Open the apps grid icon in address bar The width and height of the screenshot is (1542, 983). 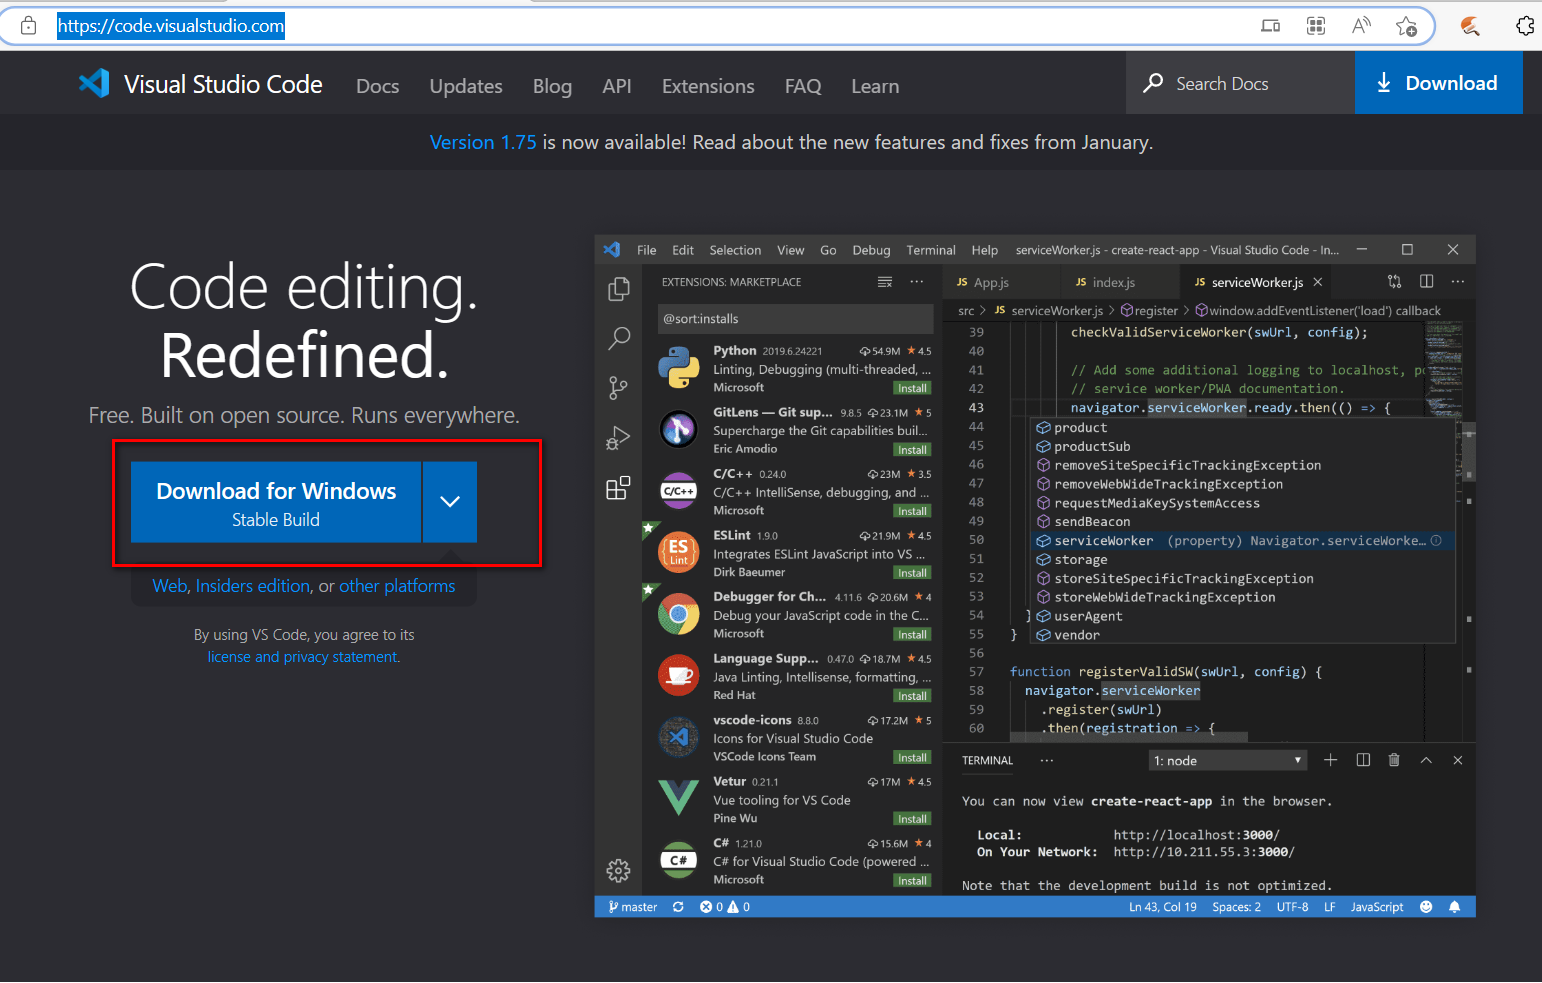pos(1316,26)
